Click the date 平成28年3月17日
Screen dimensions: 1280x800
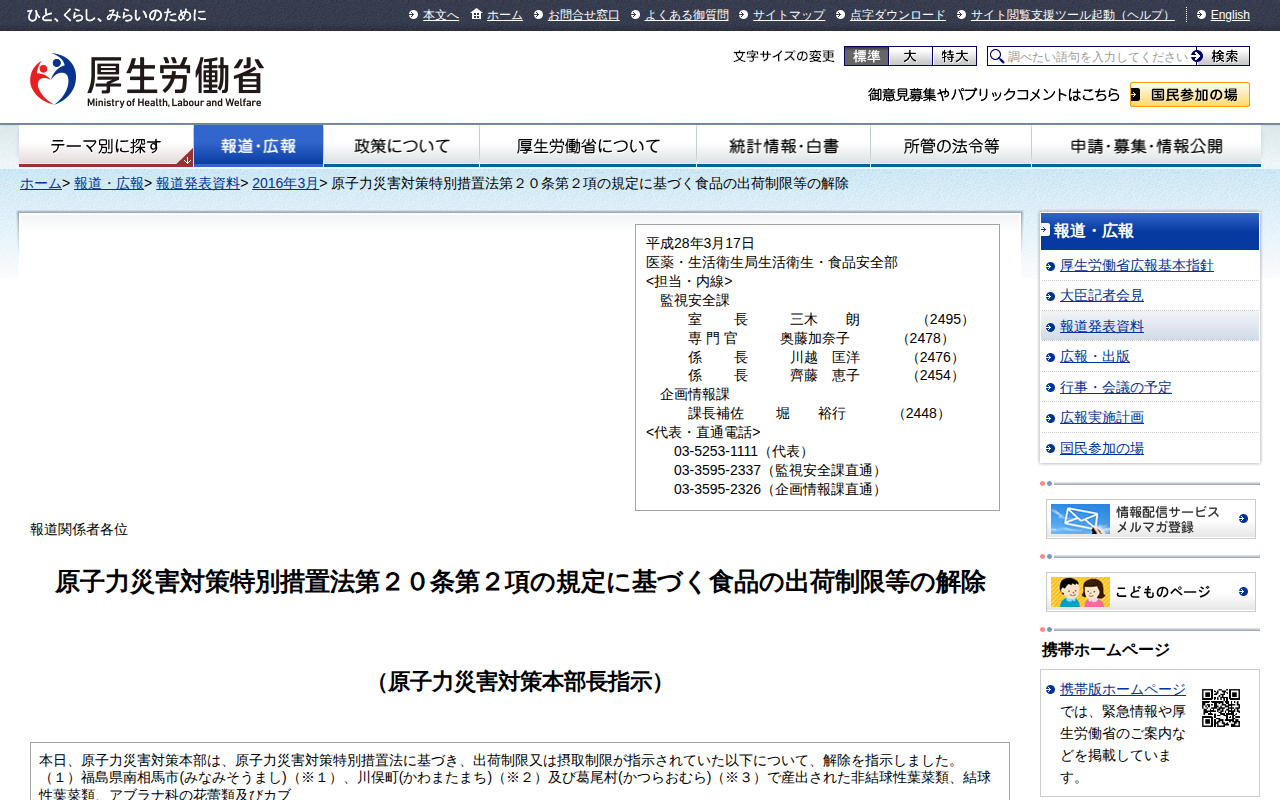pos(700,243)
